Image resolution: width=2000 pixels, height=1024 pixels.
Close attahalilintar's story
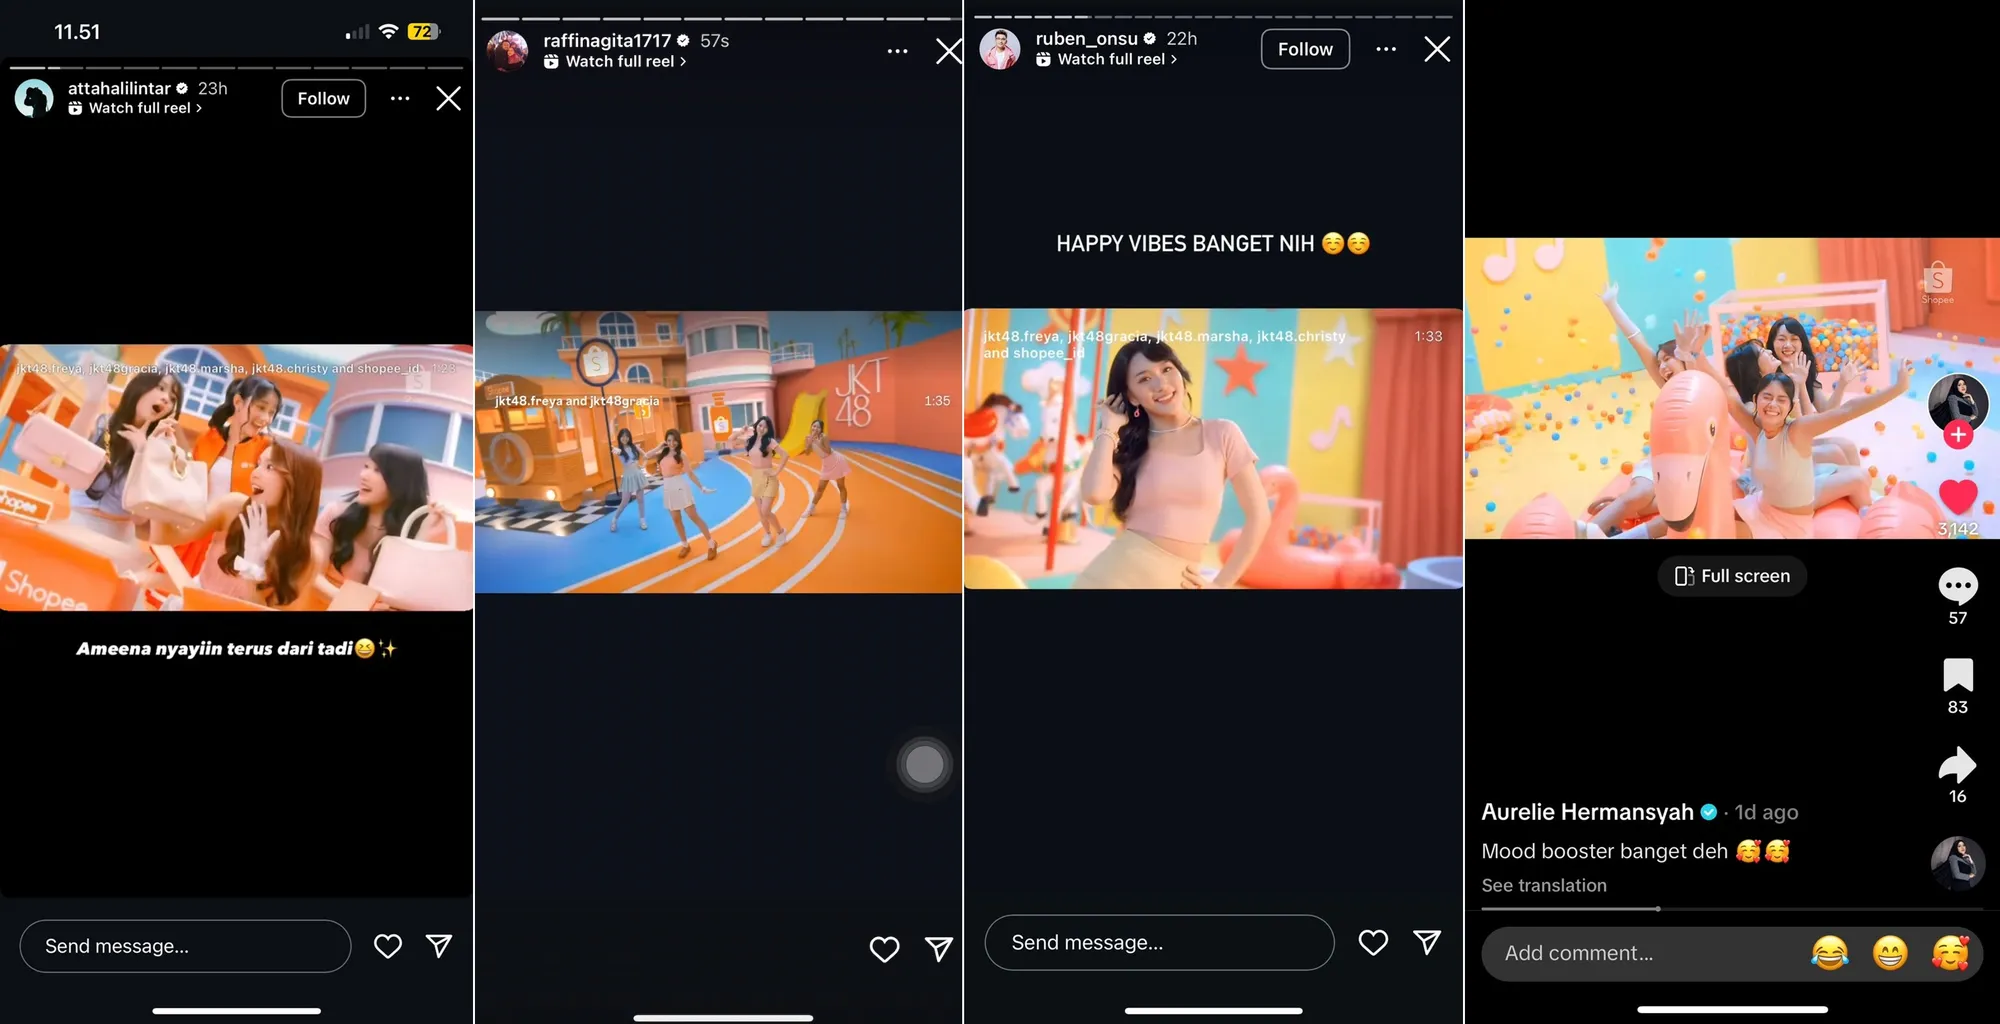[x=448, y=98]
